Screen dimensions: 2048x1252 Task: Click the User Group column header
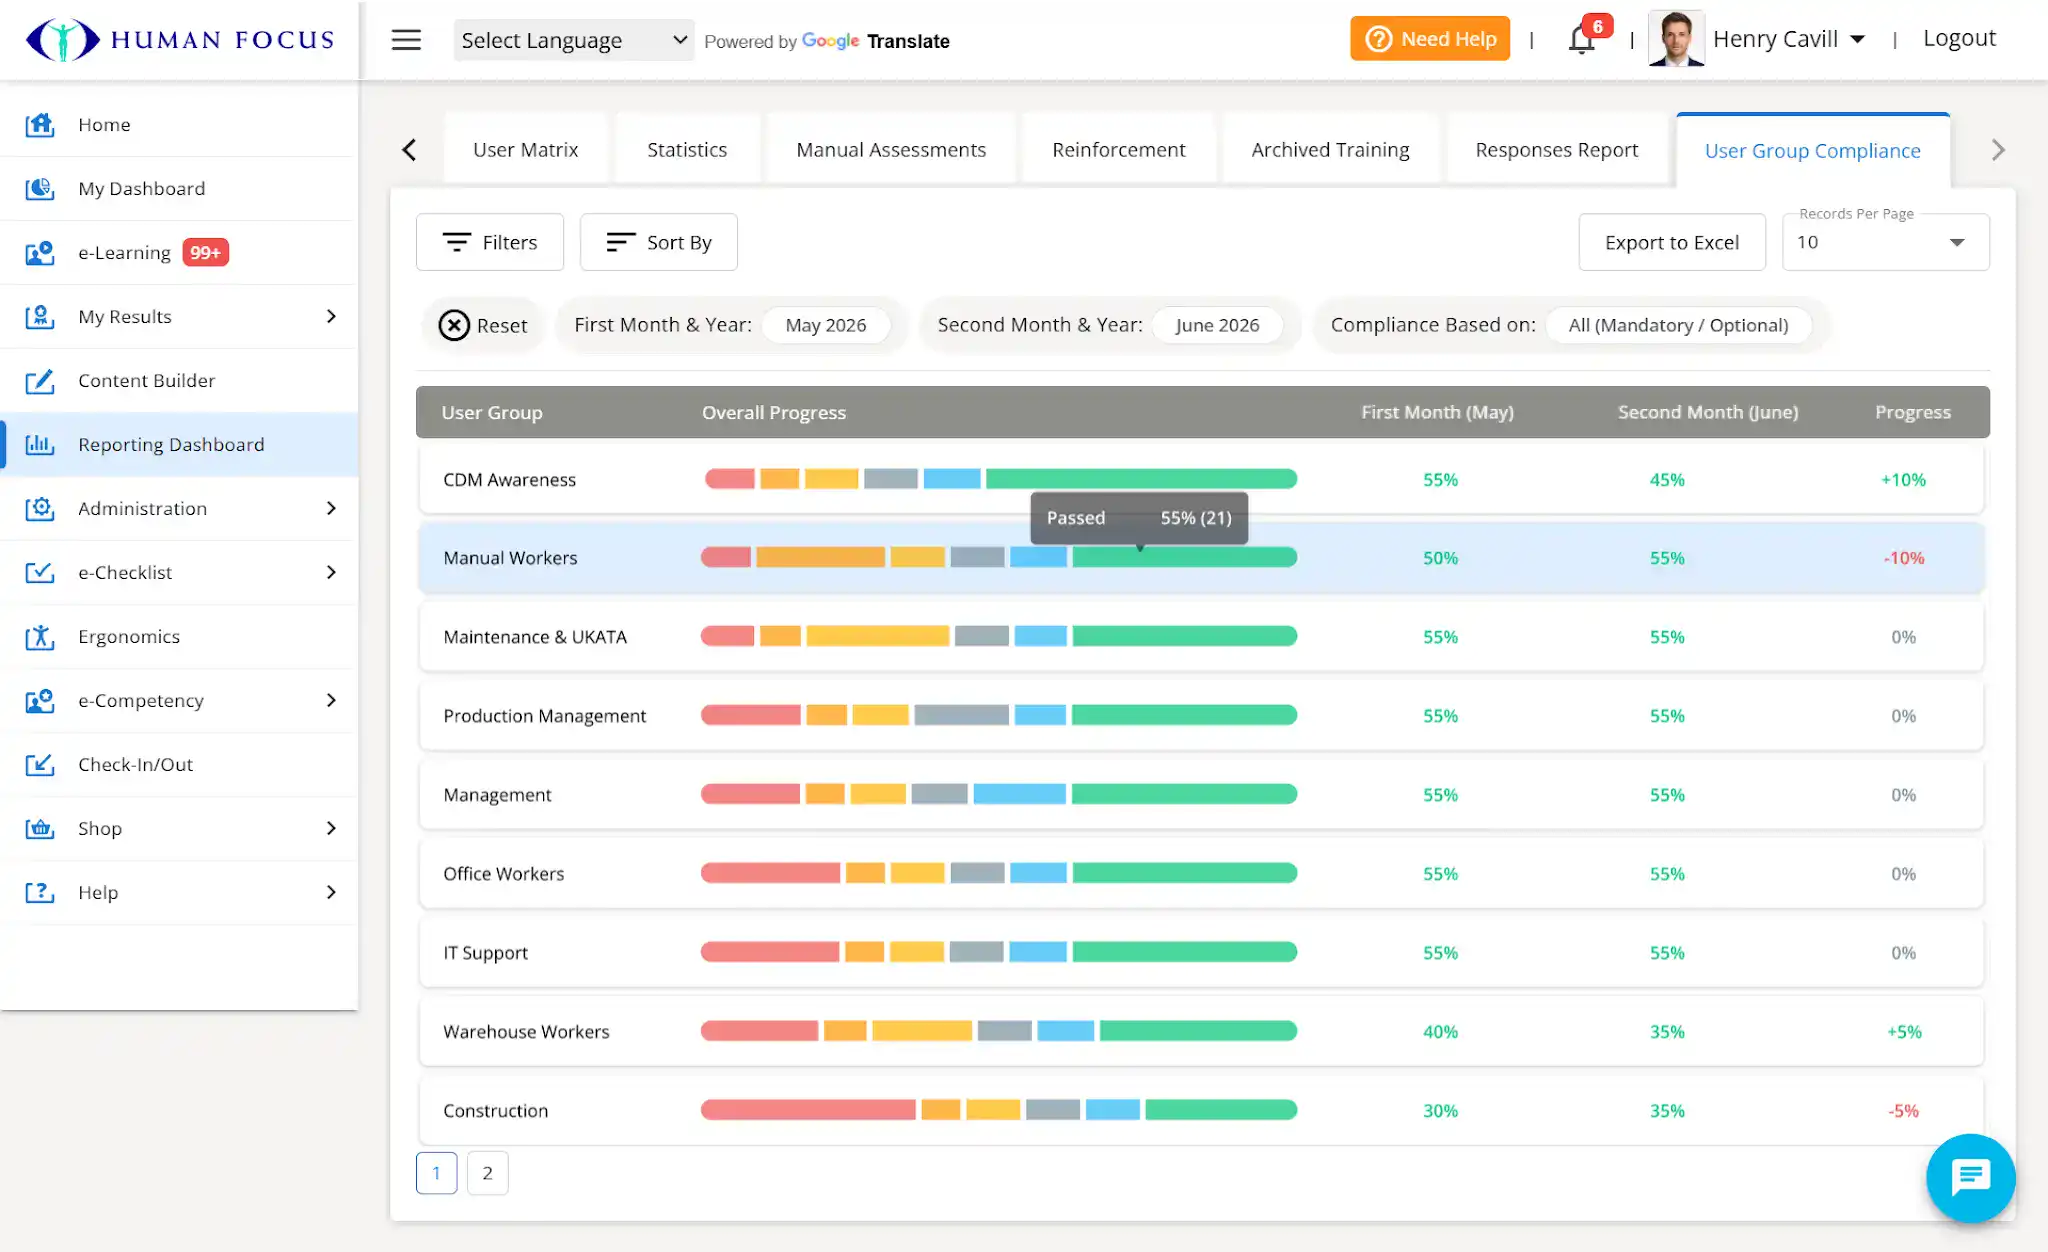point(492,412)
